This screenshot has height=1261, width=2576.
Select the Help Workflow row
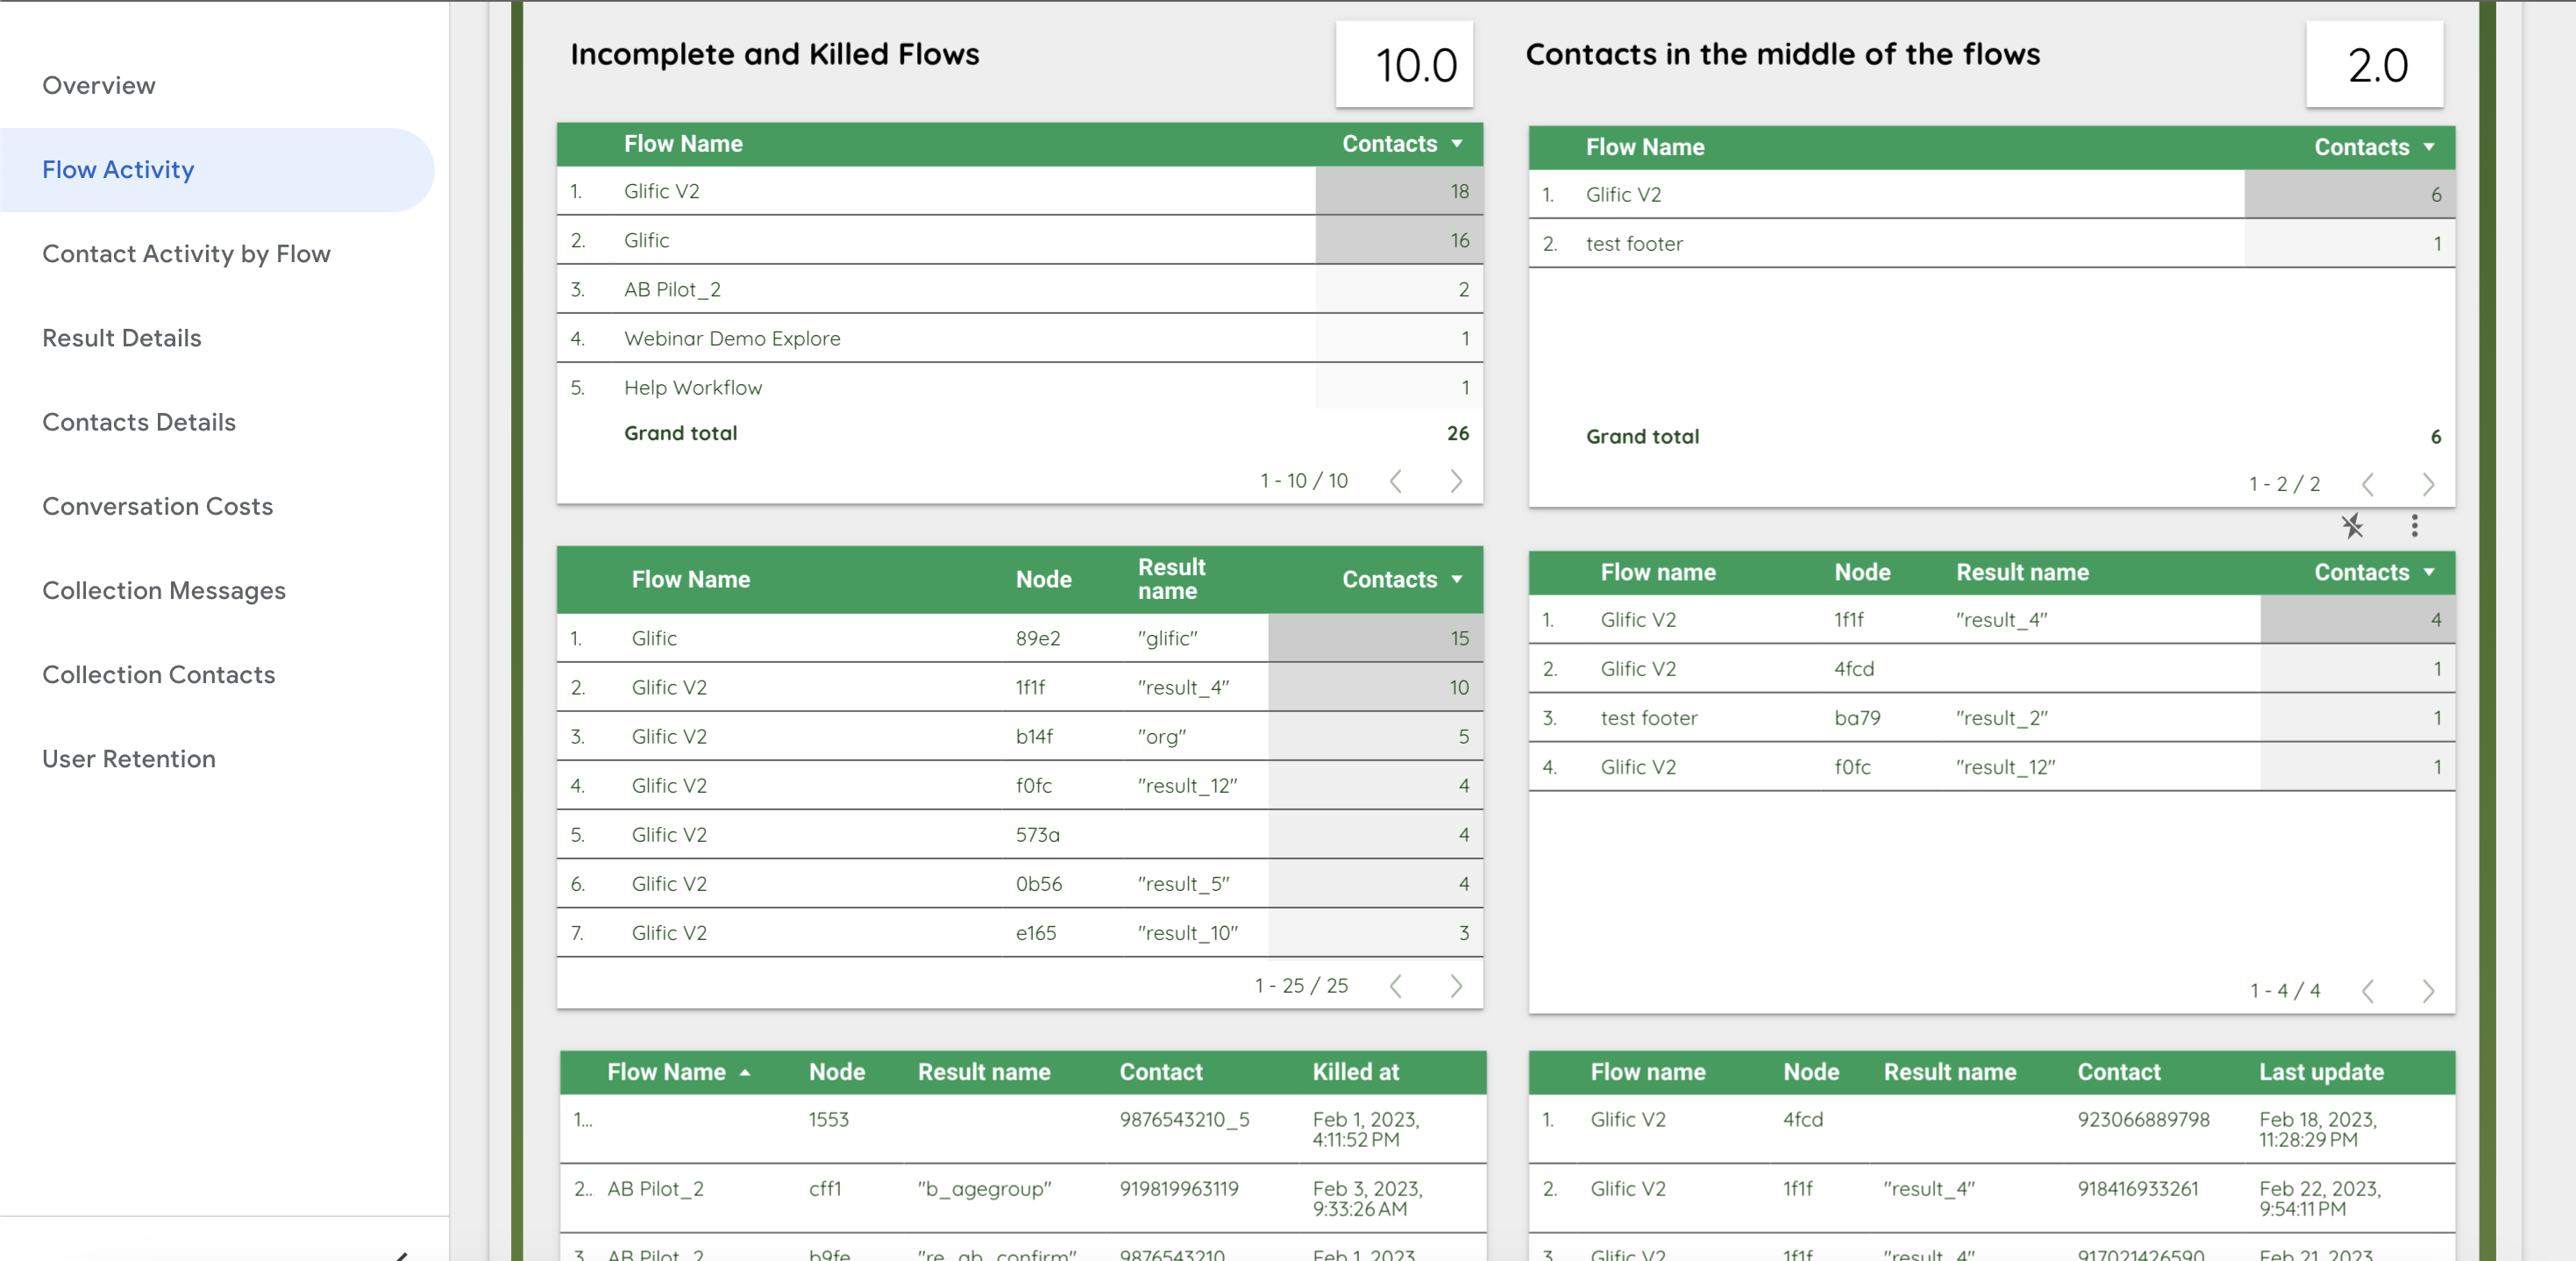1019,387
